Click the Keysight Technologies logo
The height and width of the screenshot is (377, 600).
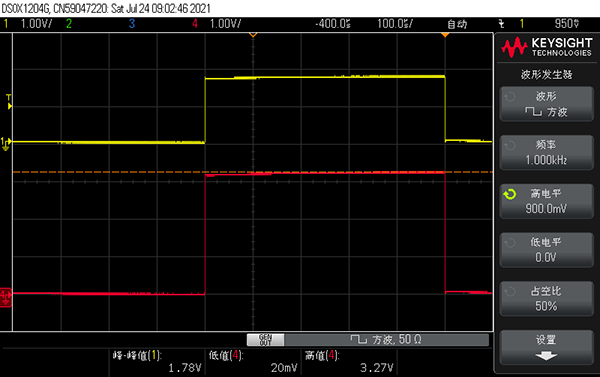(x=546, y=47)
